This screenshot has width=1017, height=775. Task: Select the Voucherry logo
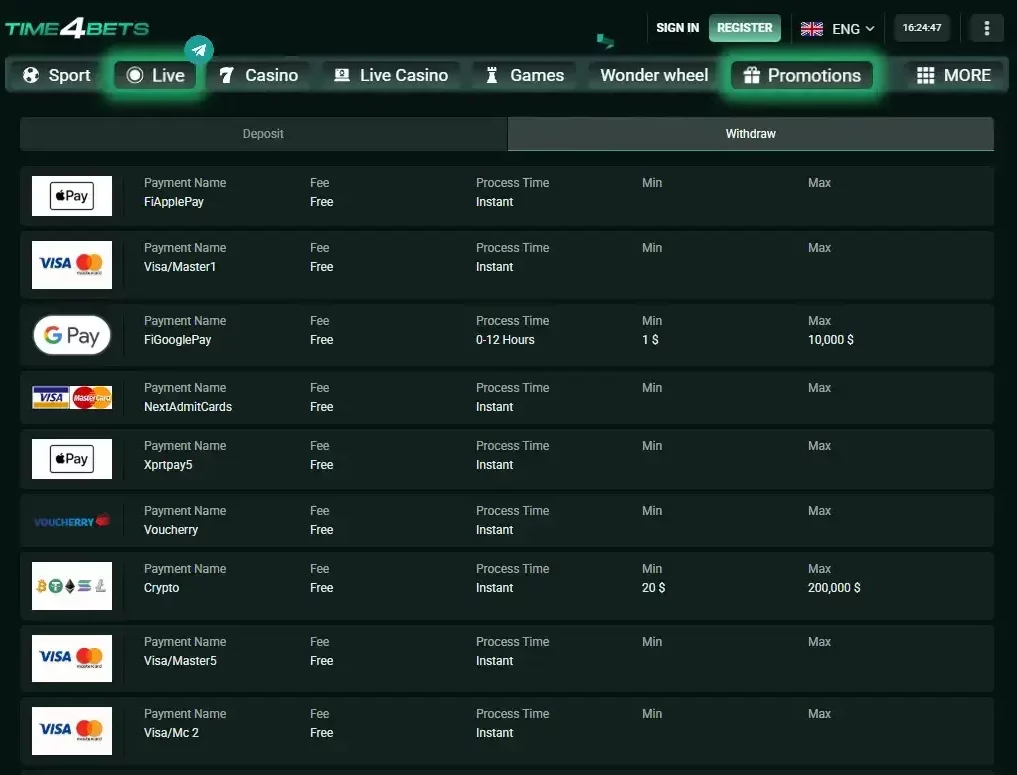[72, 521]
